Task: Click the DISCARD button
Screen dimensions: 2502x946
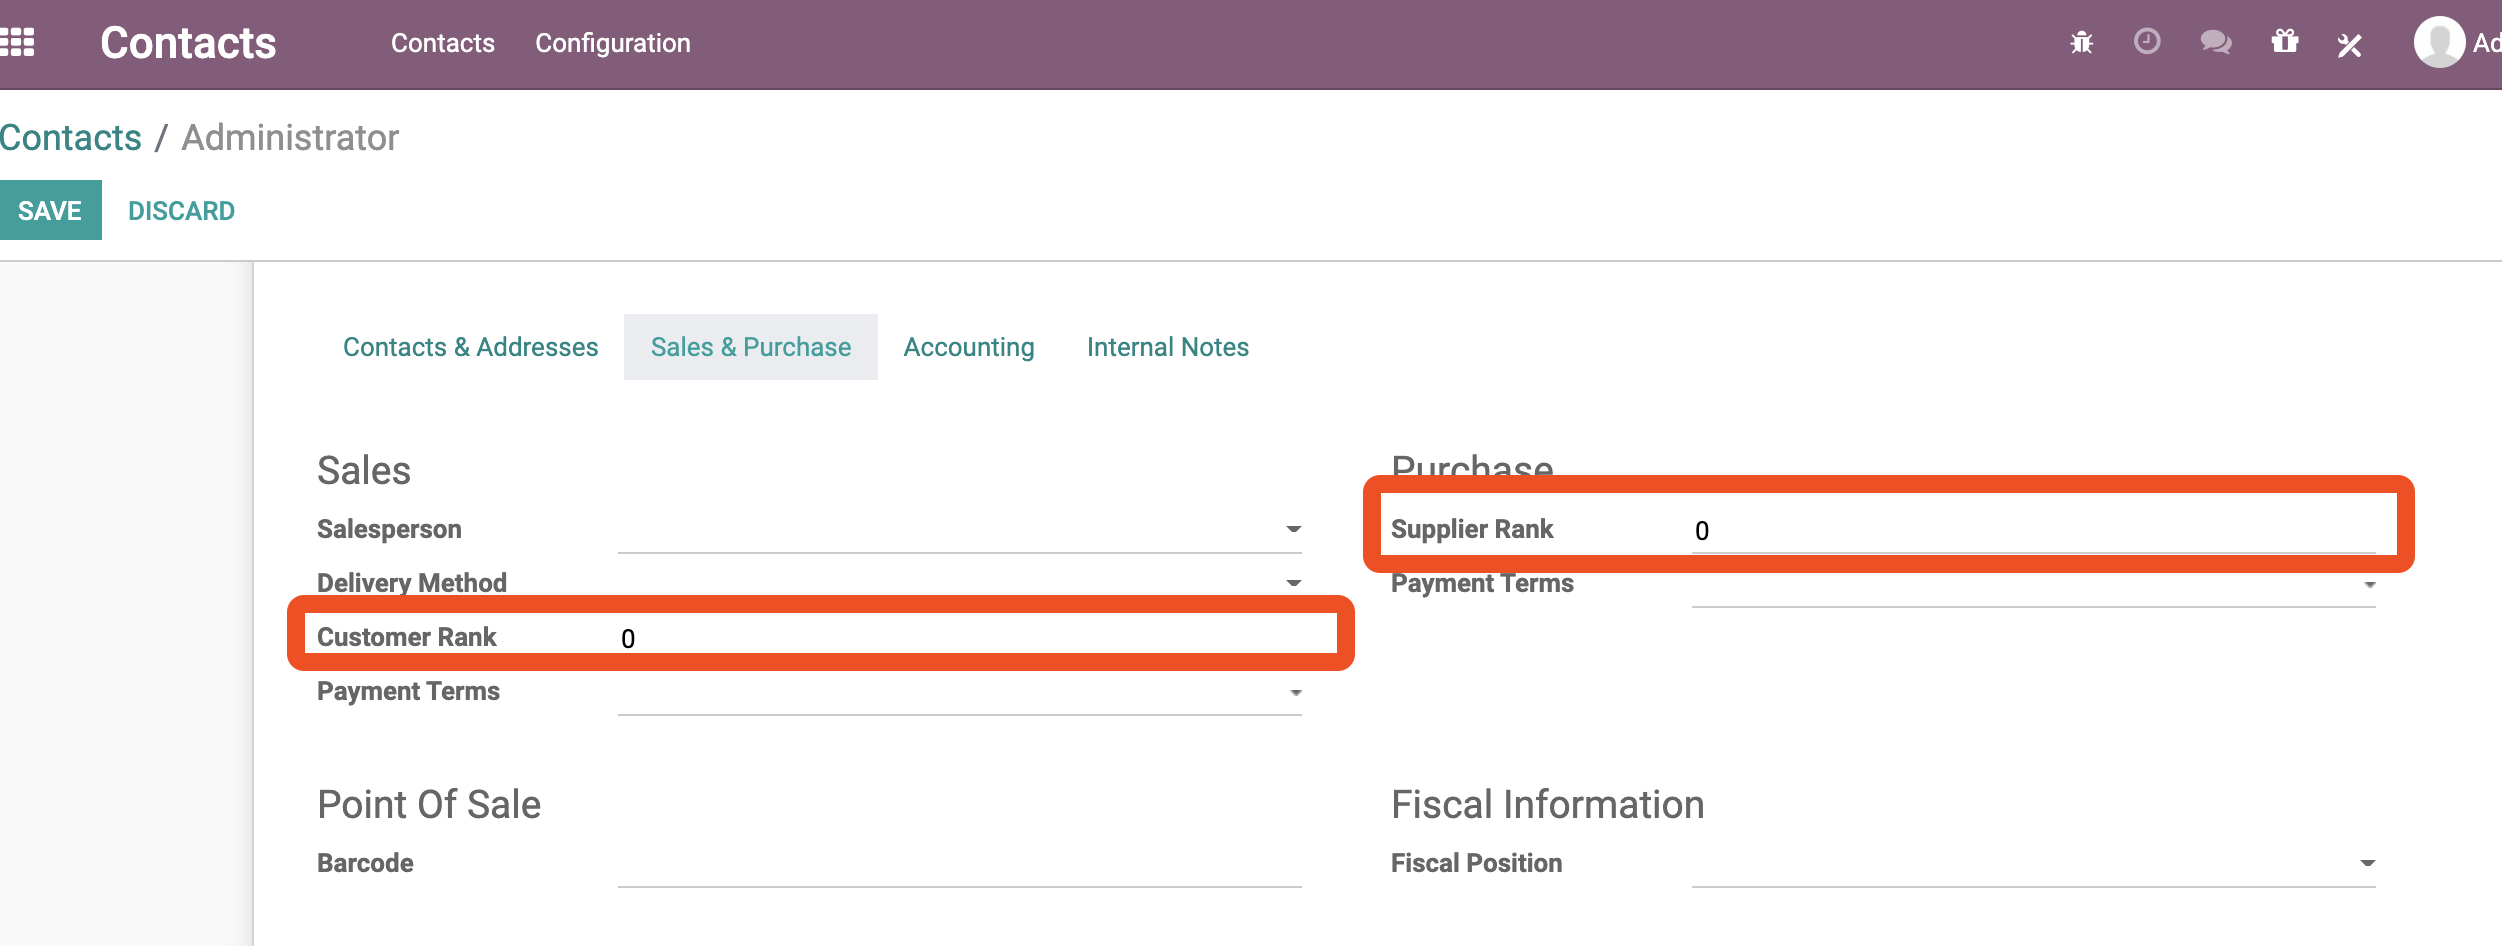Action: [x=181, y=211]
